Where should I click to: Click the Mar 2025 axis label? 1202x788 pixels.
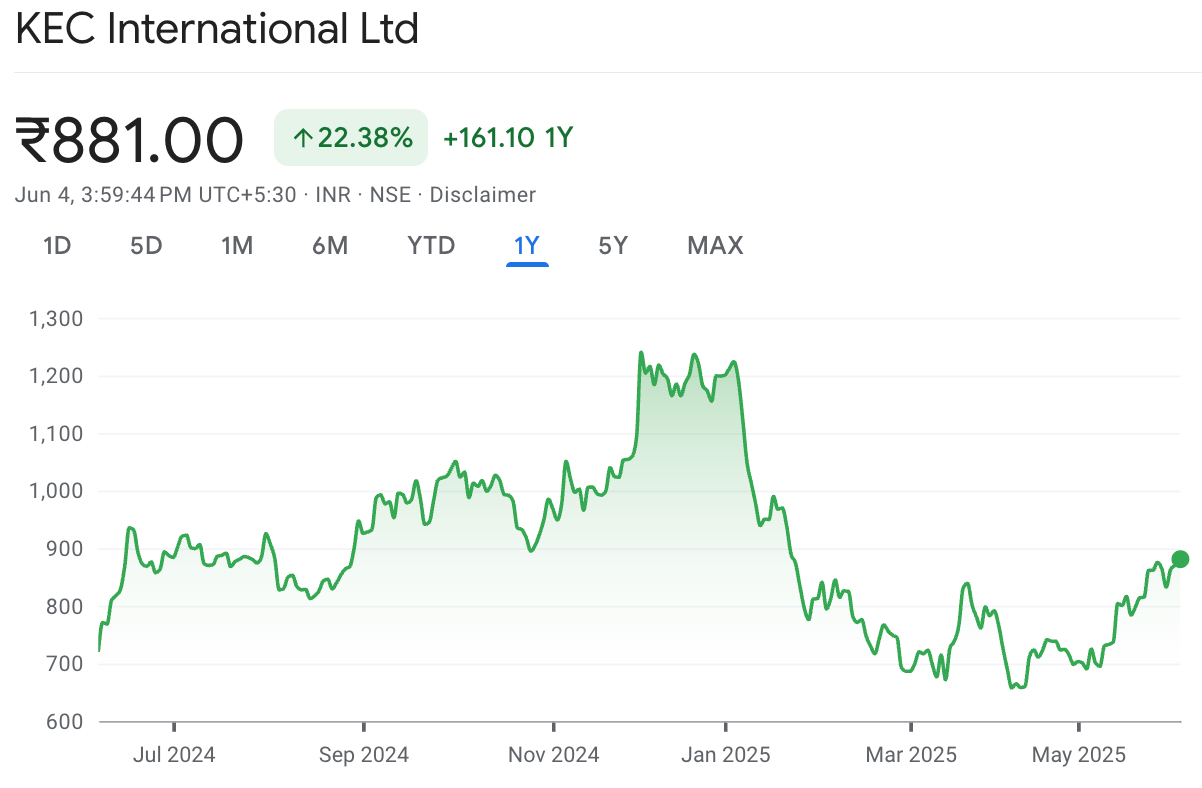click(x=911, y=755)
